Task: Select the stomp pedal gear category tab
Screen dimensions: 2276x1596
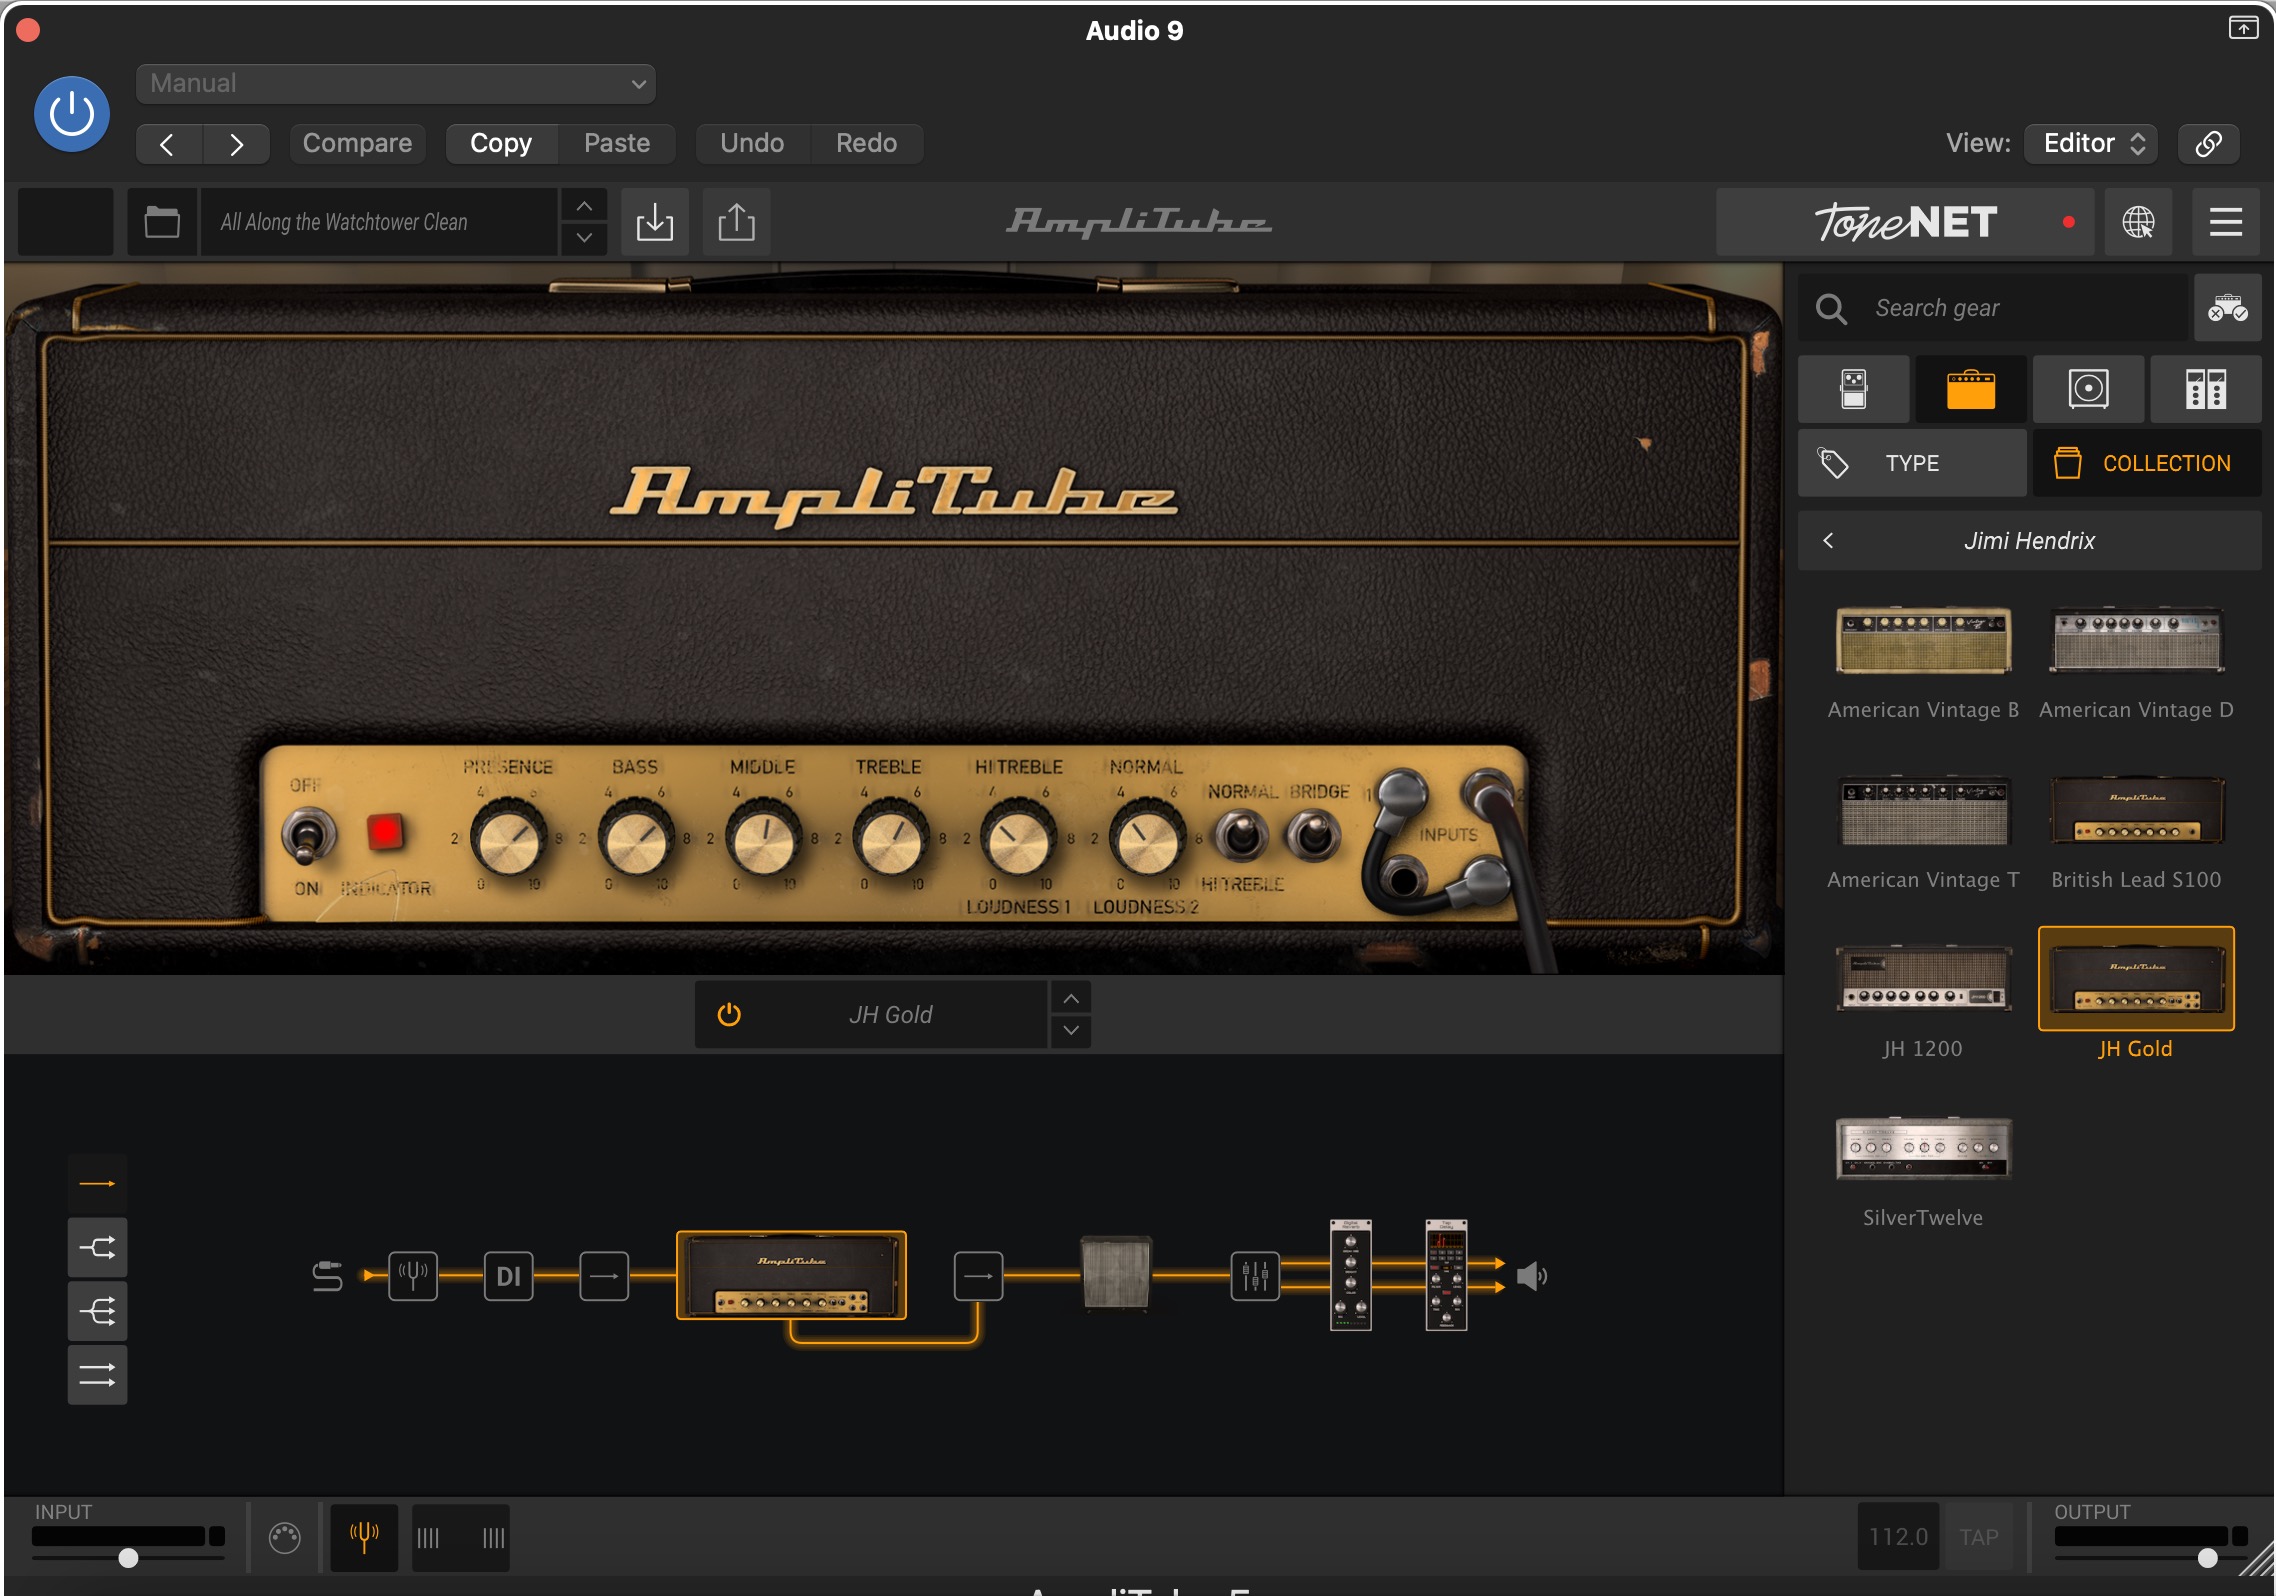Action: (1854, 389)
